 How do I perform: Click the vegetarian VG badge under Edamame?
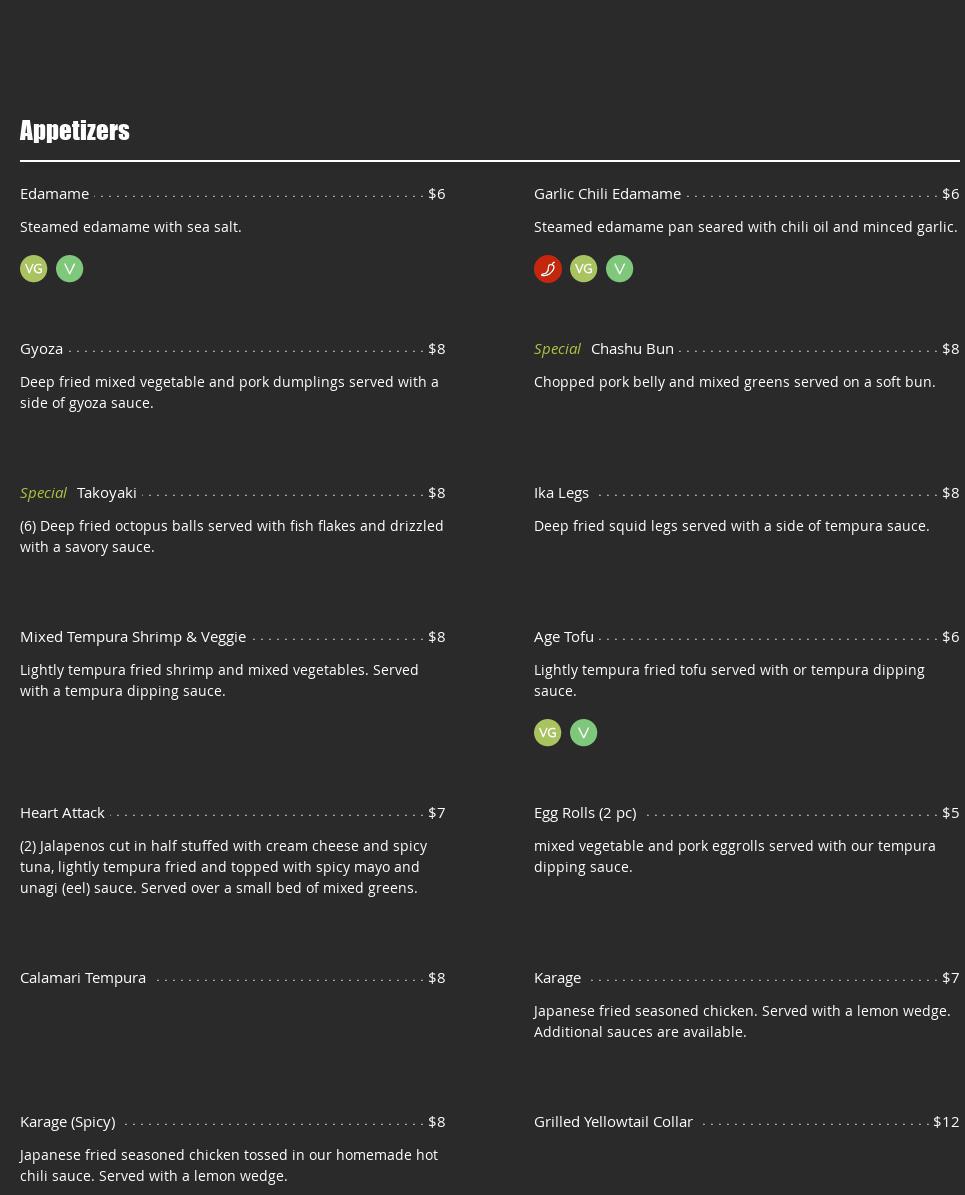tap(33, 268)
